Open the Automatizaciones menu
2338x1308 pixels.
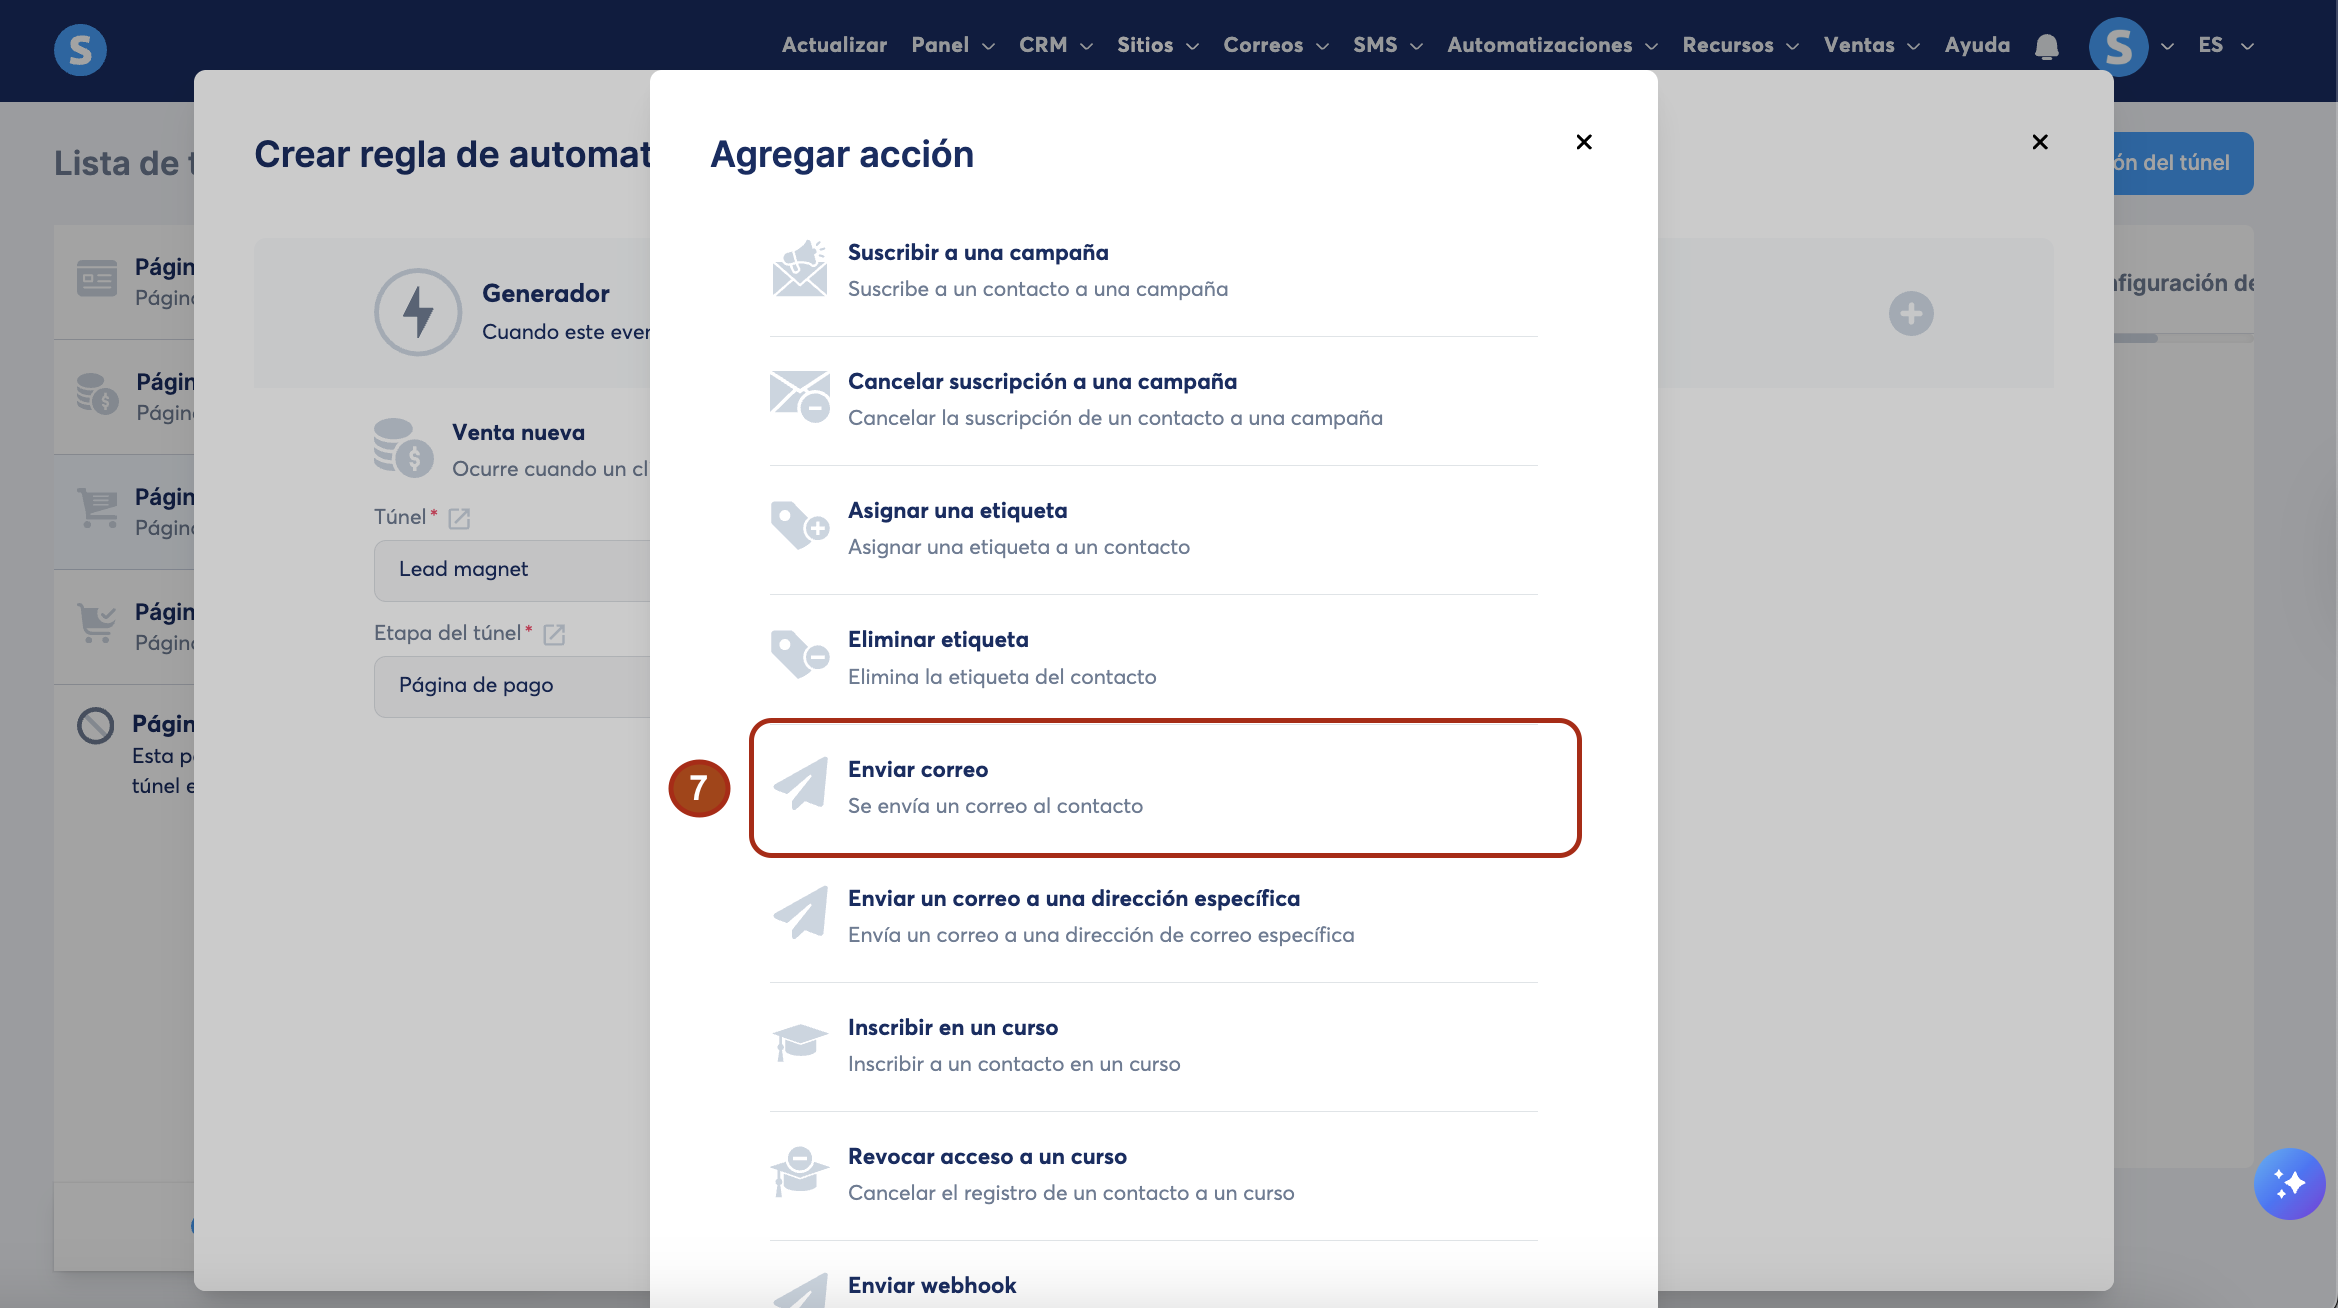pyautogui.click(x=1551, y=46)
